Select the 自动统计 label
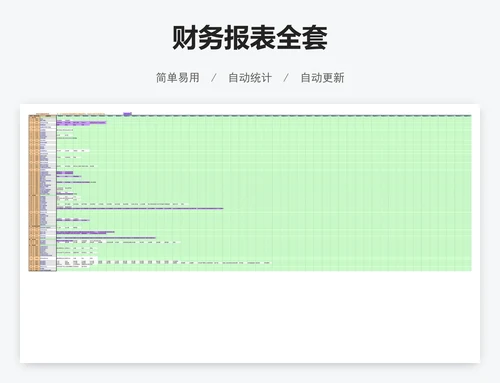Viewport: 500px width, 383px height. click(x=250, y=78)
